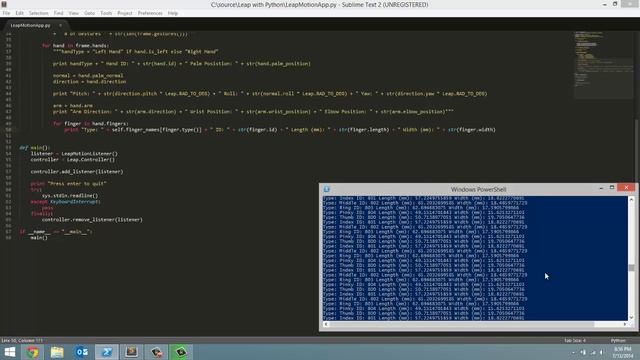Open the Preferences menu
This screenshot has height=360, width=640.
tap(150, 13)
